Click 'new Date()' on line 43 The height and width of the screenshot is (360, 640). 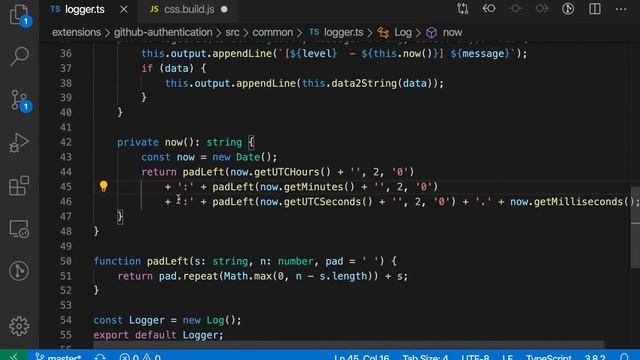pos(242,157)
